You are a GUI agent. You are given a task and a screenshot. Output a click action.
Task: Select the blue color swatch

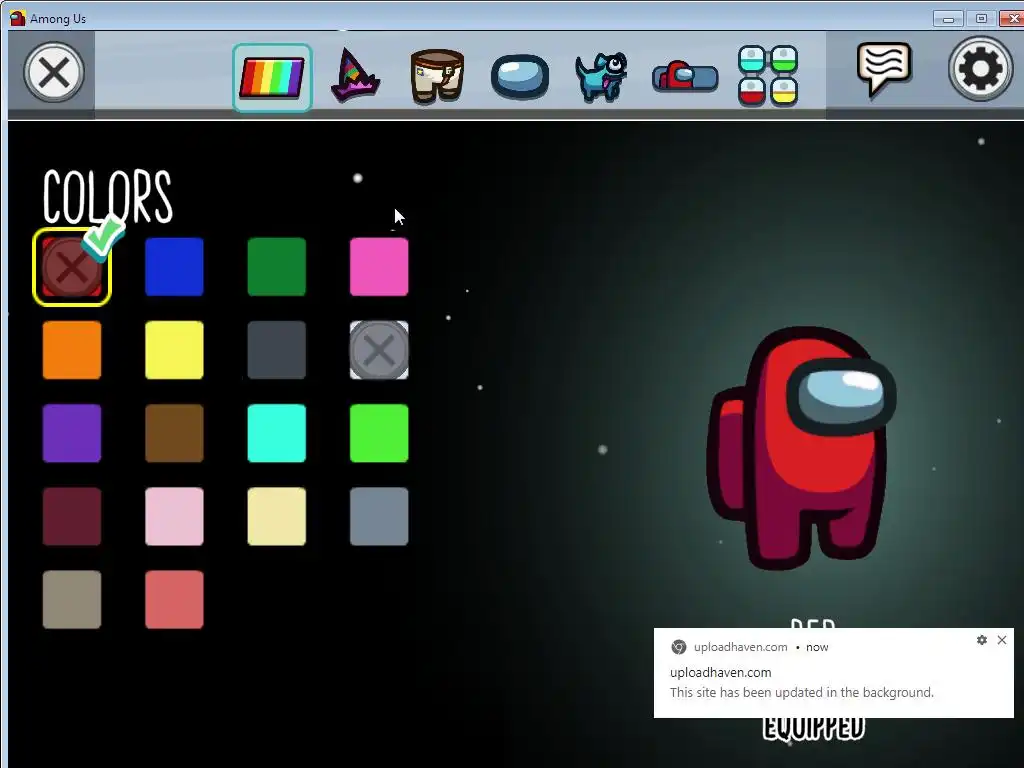coord(174,267)
